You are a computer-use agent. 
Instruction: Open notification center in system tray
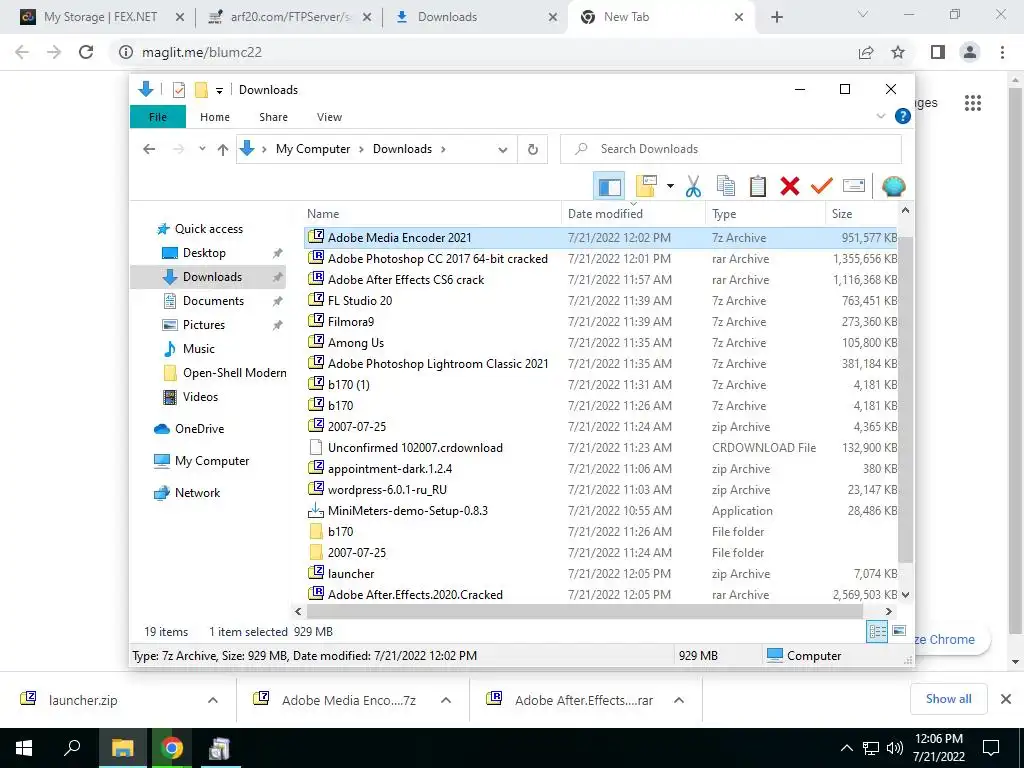[991, 748]
